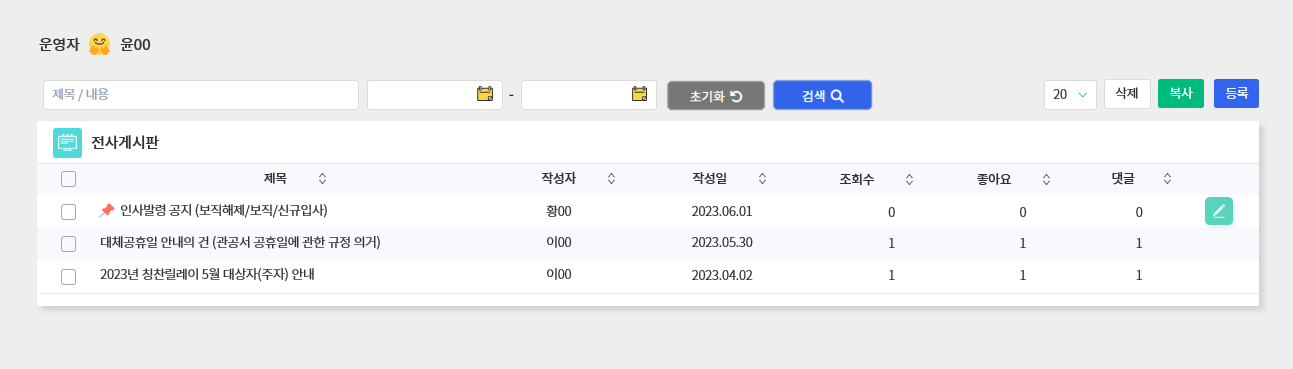Screen dimensions: 1293x369
Task: Sort by 작성일 column arrows
Action: [762, 179]
